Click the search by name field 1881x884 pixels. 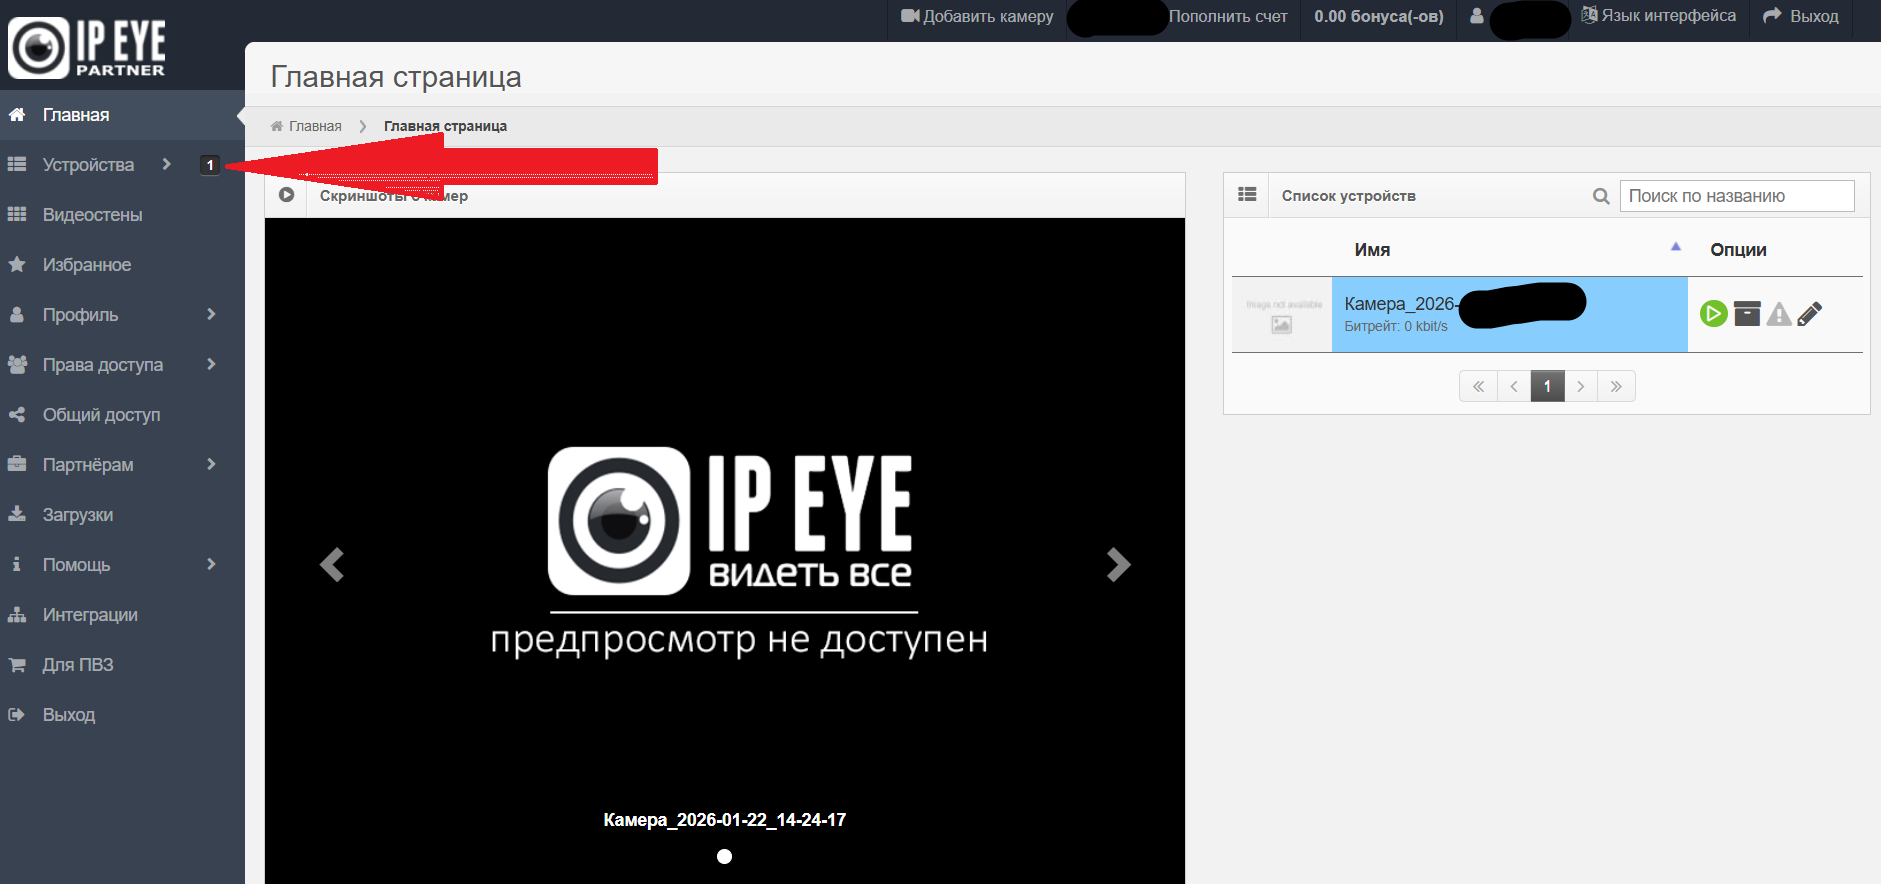(x=1736, y=196)
